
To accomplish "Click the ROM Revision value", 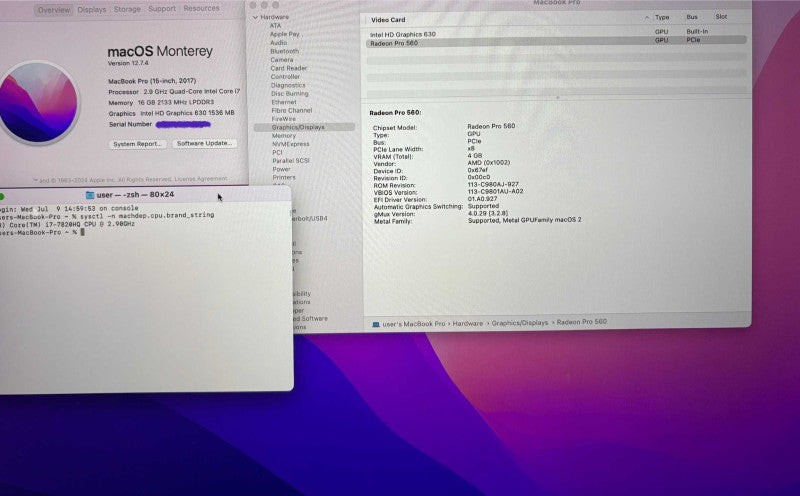I will click(493, 184).
